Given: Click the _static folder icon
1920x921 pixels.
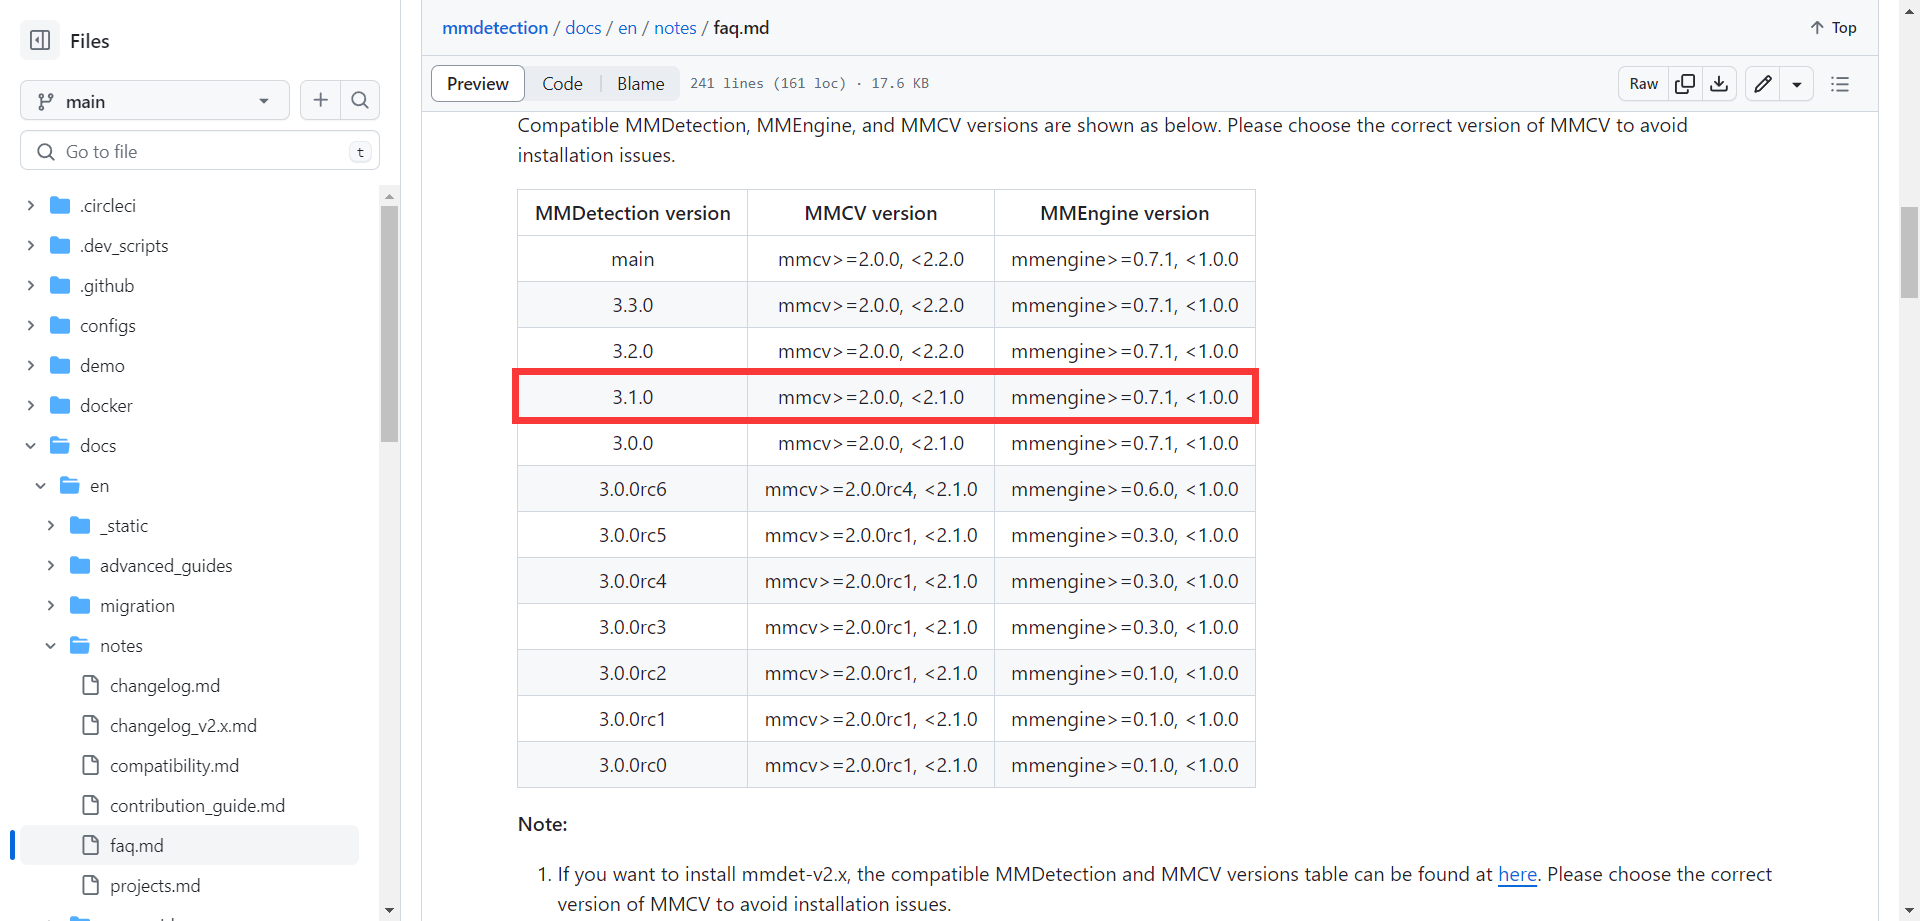Looking at the screenshot, I should pos(80,525).
